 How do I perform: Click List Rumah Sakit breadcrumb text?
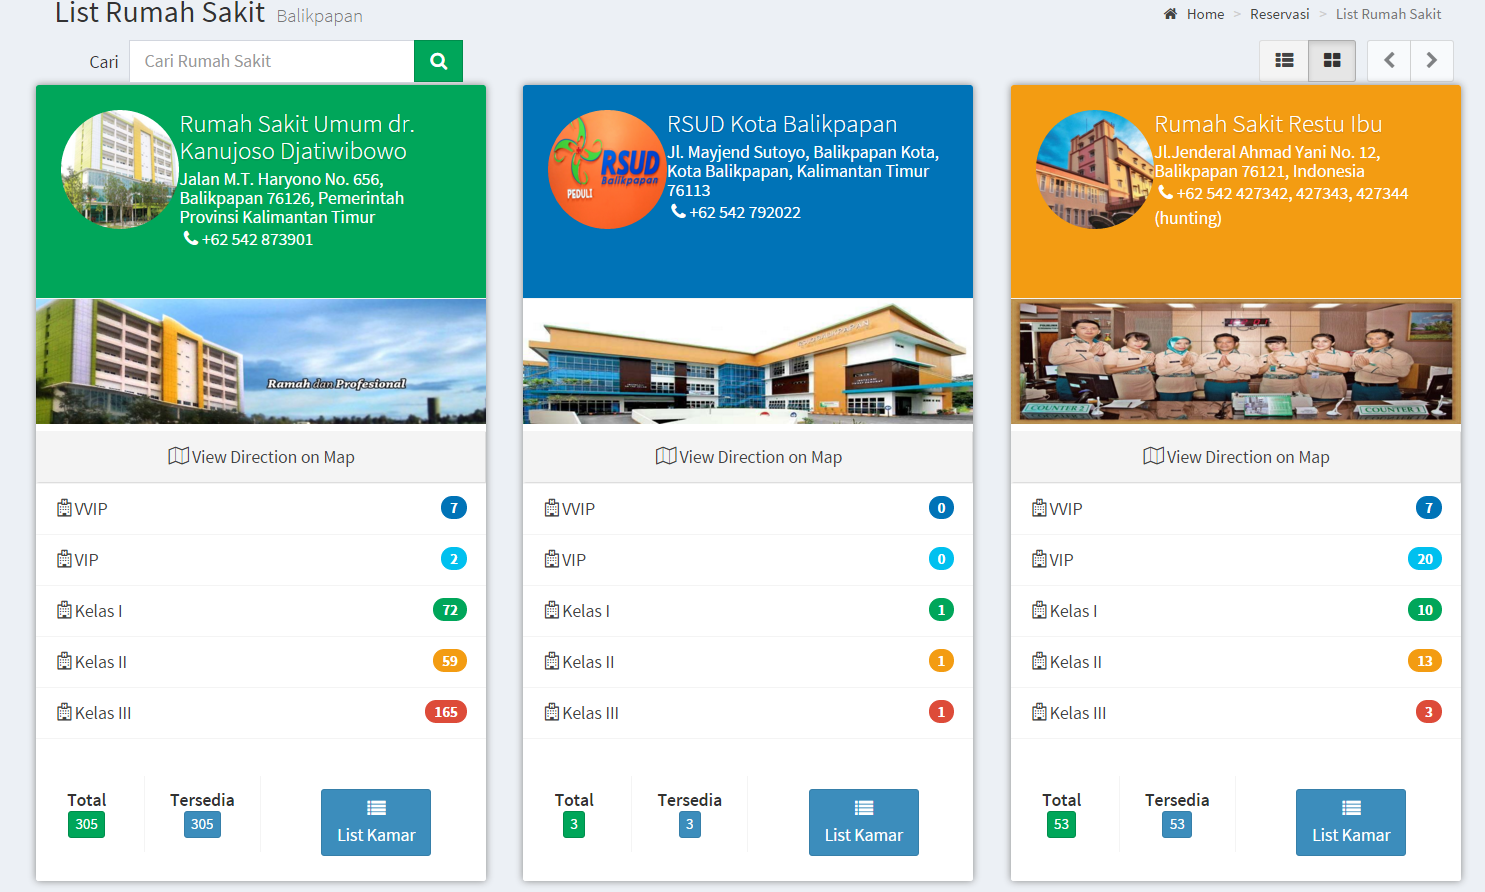1388,14
